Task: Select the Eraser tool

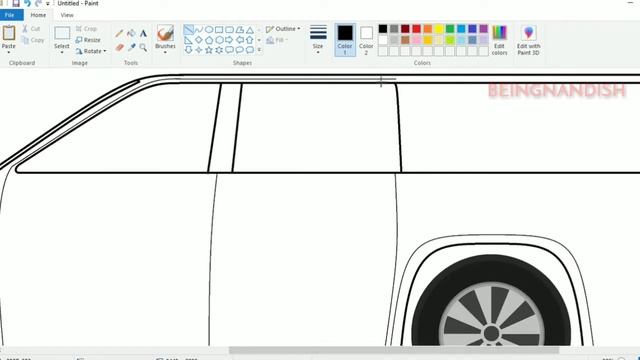Action: click(119, 47)
